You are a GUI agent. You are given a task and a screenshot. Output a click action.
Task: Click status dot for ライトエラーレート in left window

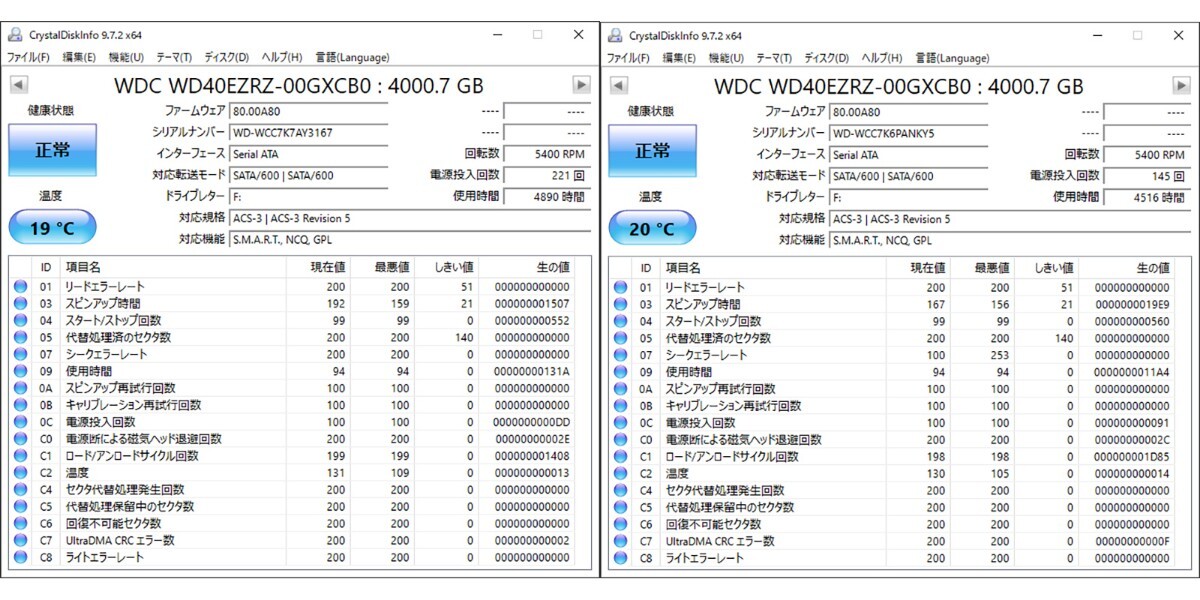(20, 558)
